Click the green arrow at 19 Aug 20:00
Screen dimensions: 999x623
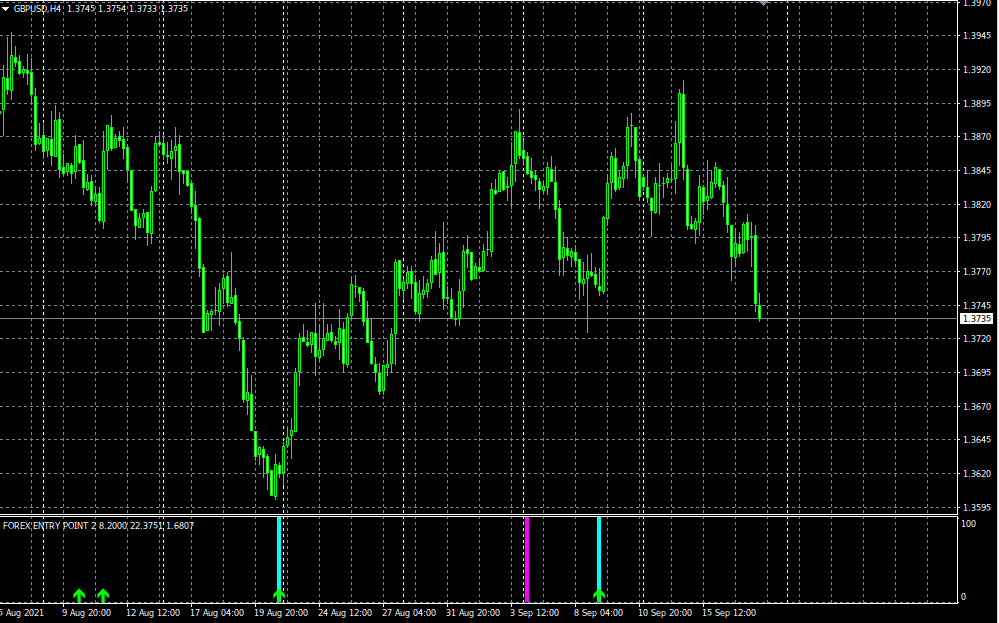279,596
